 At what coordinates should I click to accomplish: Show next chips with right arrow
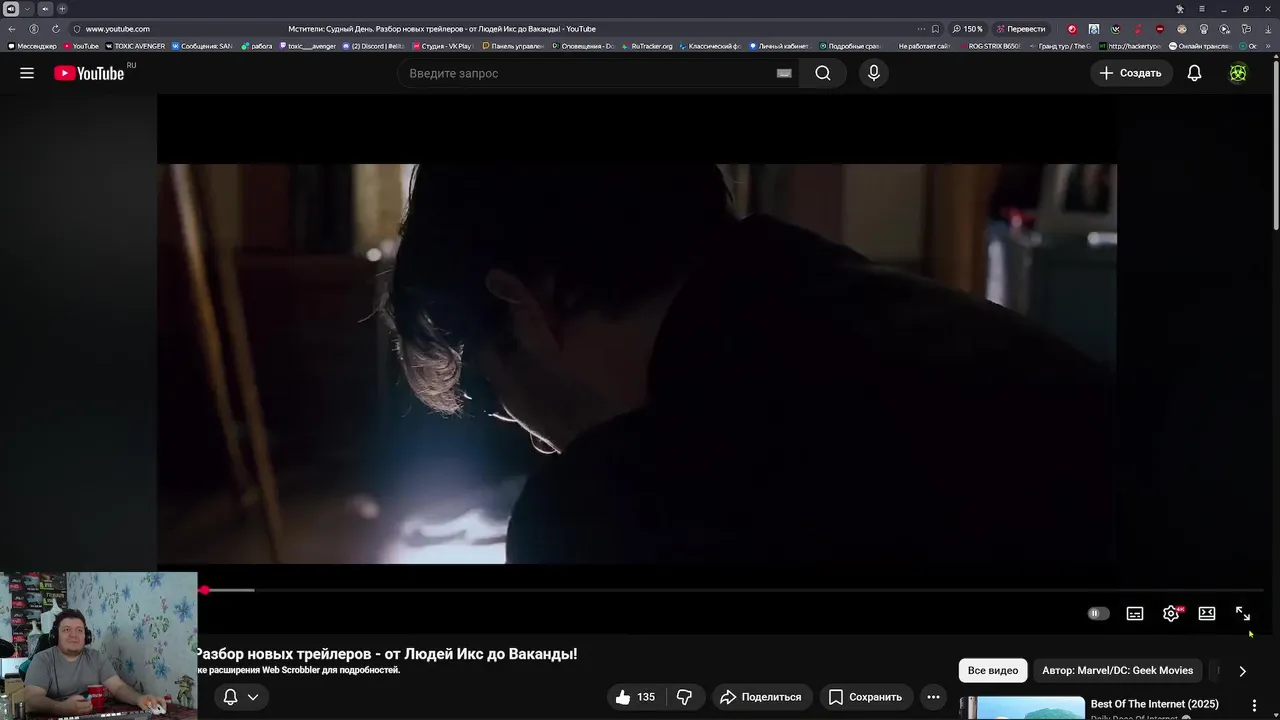click(x=1242, y=671)
